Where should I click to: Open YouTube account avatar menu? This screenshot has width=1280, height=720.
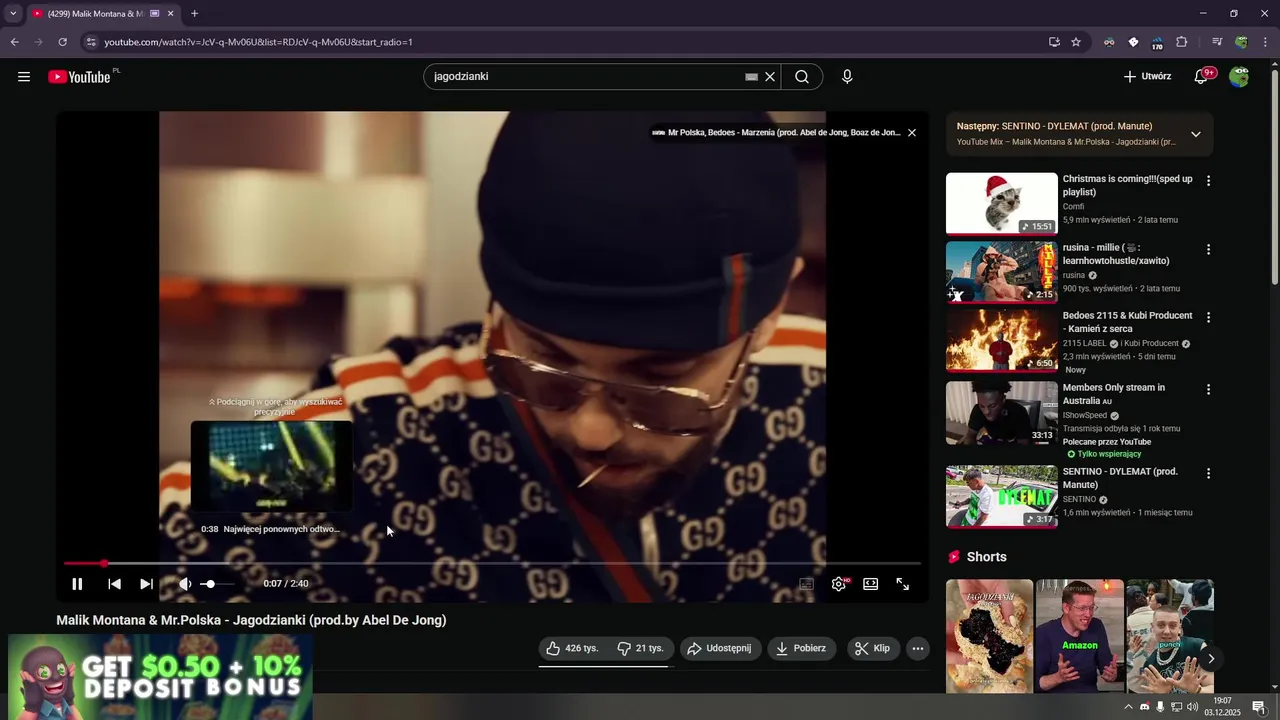(1239, 77)
